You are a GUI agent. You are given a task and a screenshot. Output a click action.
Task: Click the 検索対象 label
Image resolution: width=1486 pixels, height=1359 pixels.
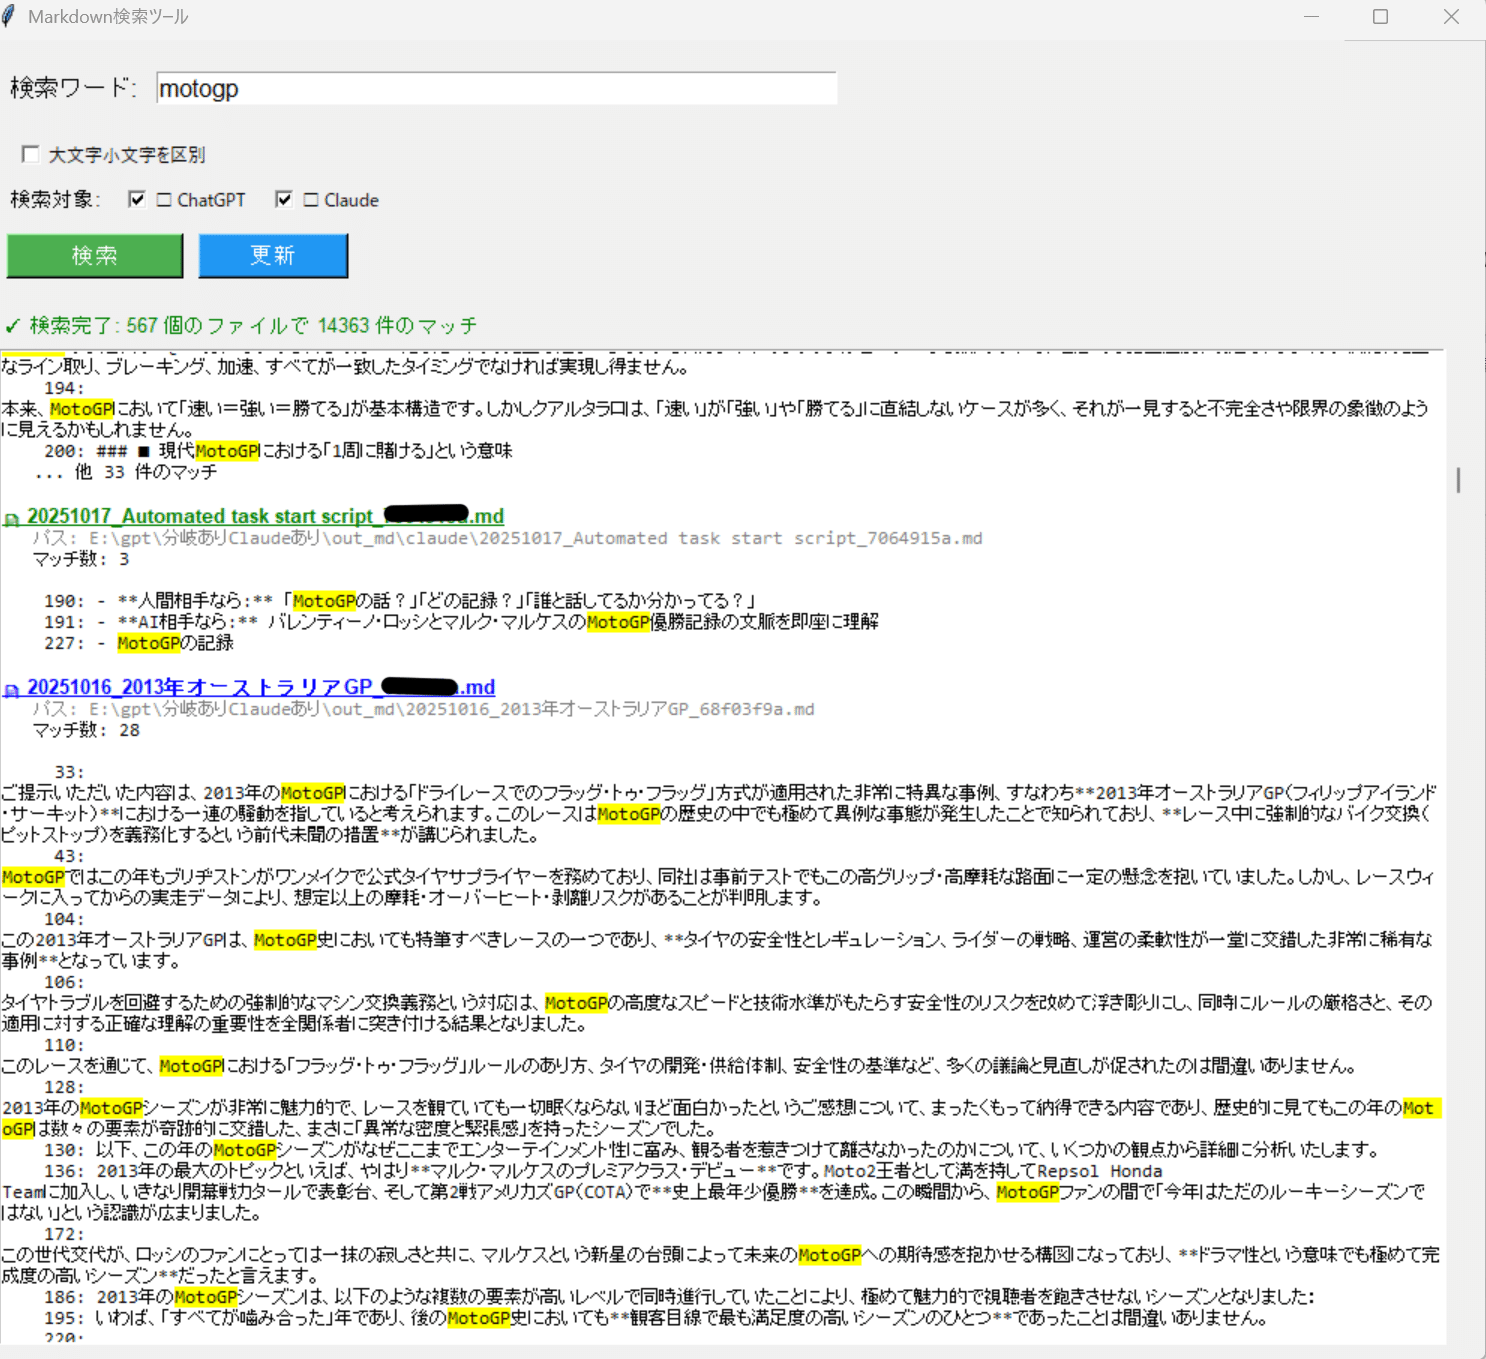(x=56, y=200)
